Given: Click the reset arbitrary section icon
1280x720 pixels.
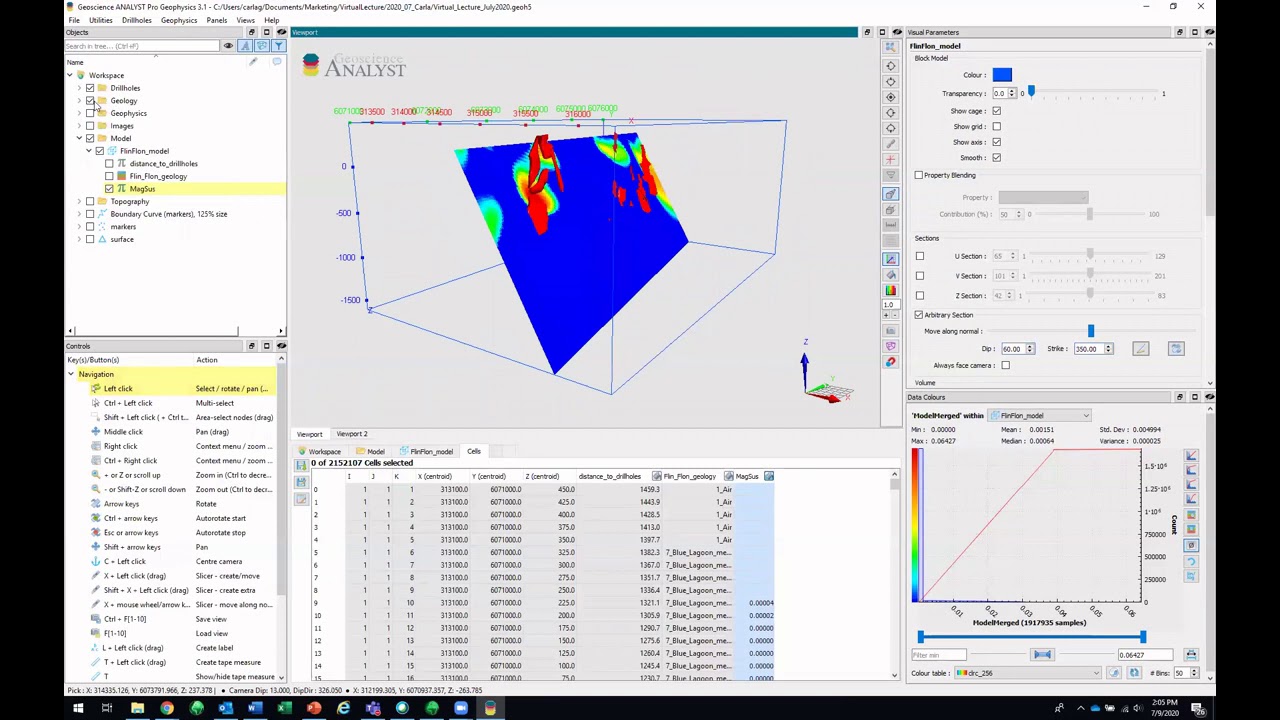Looking at the screenshot, I should pos(1176,349).
